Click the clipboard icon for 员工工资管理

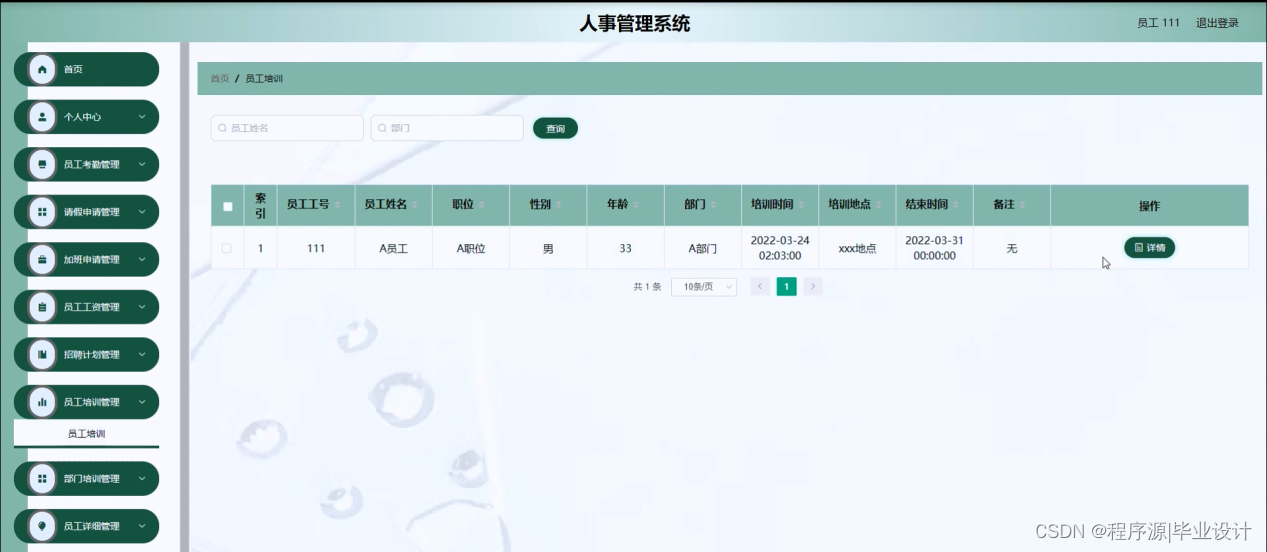pos(42,307)
